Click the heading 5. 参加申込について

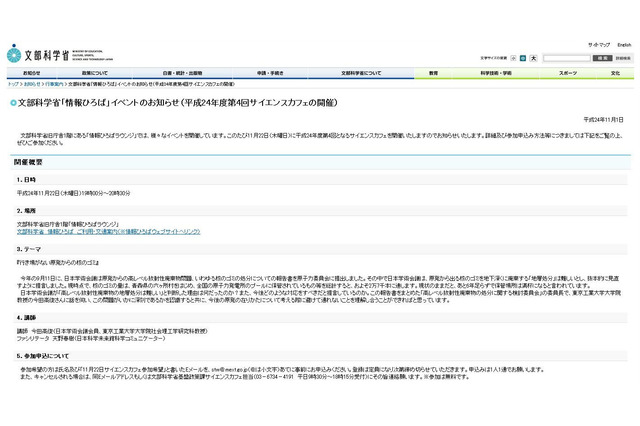[43, 356]
